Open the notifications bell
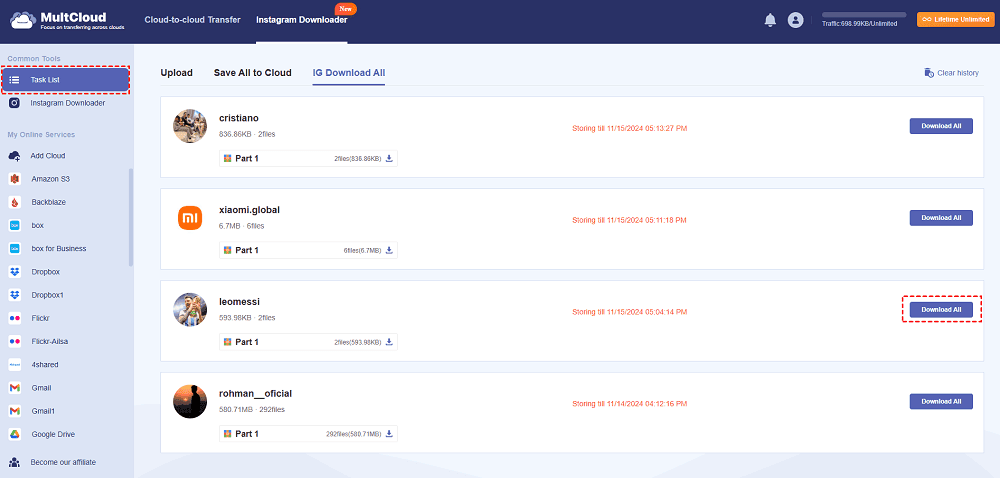 770,20
